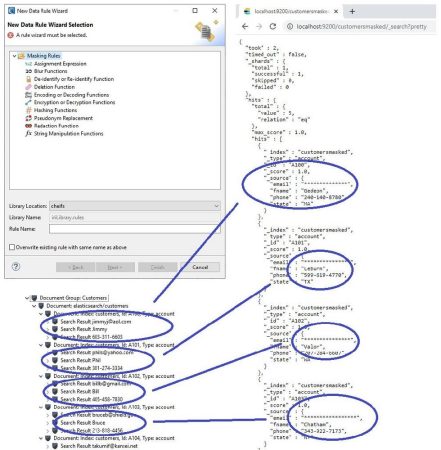The height and width of the screenshot is (450, 441).
Task: Reload the browser page
Action: coord(273,26)
